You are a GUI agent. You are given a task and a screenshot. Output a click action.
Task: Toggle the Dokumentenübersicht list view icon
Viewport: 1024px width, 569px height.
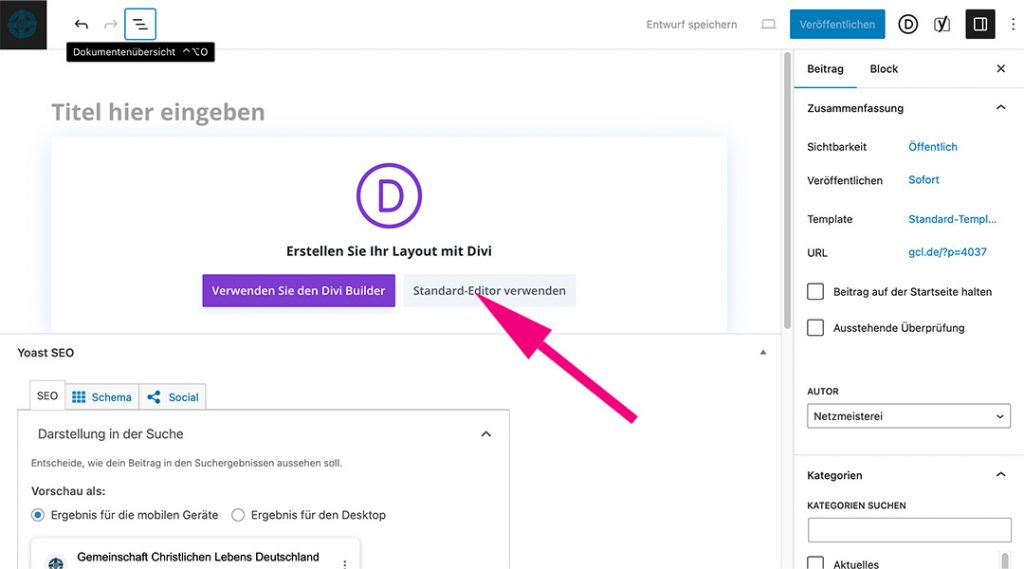(x=140, y=24)
